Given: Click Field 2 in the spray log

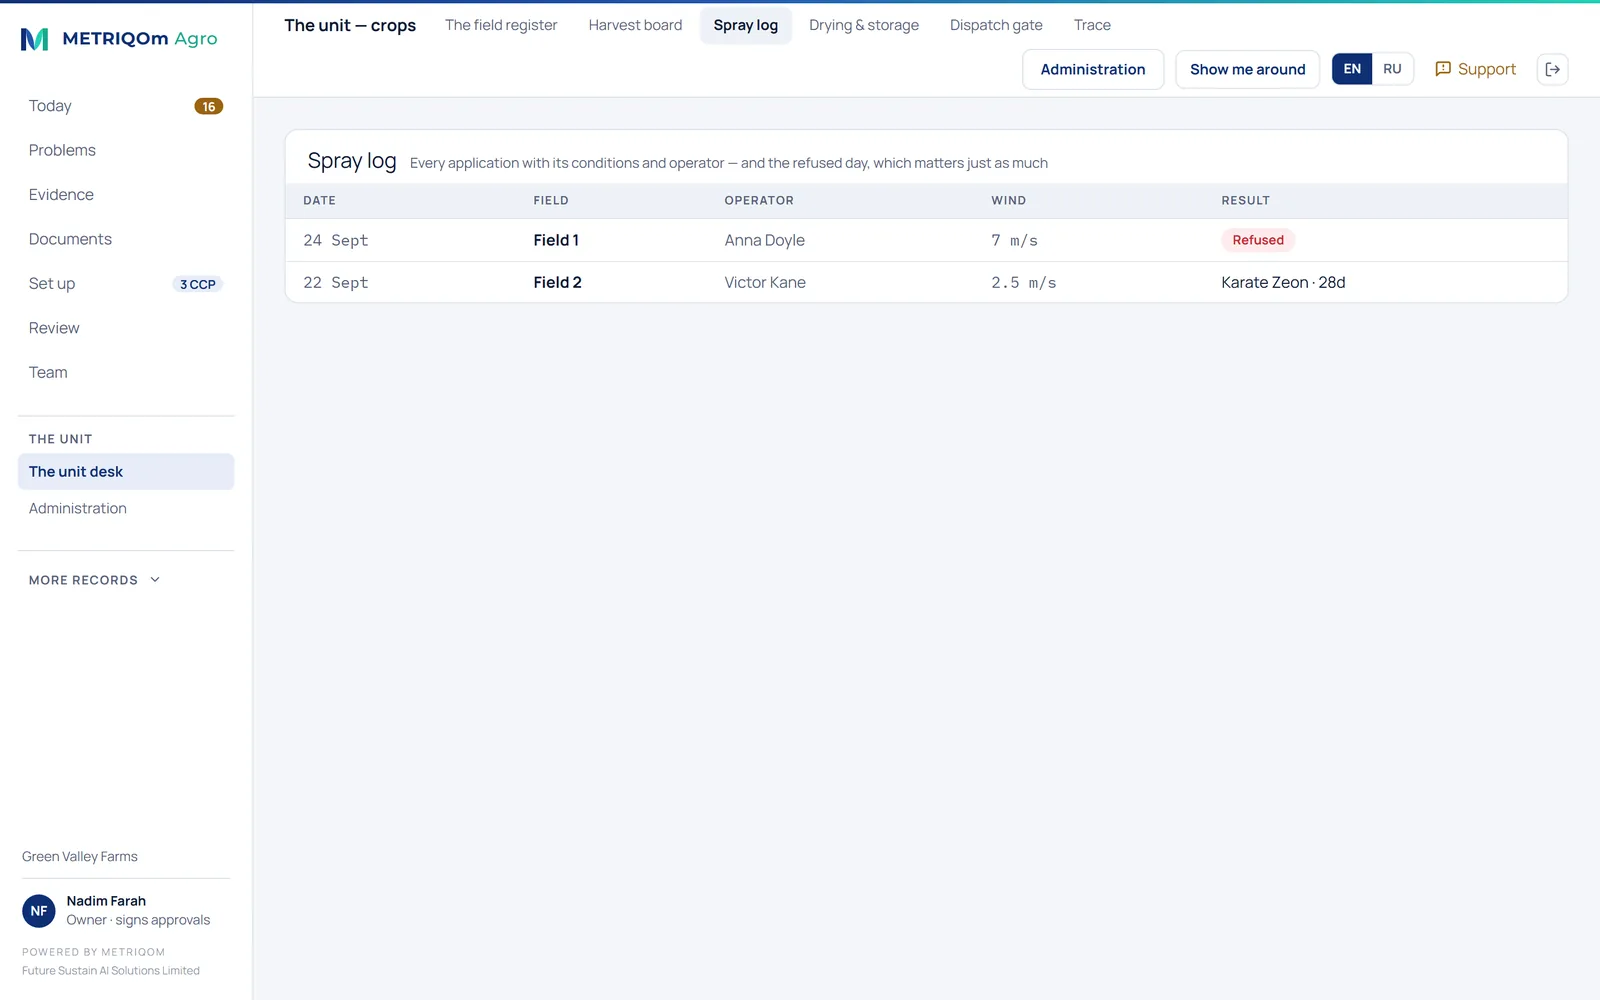Looking at the screenshot, I should click(557, 283).
